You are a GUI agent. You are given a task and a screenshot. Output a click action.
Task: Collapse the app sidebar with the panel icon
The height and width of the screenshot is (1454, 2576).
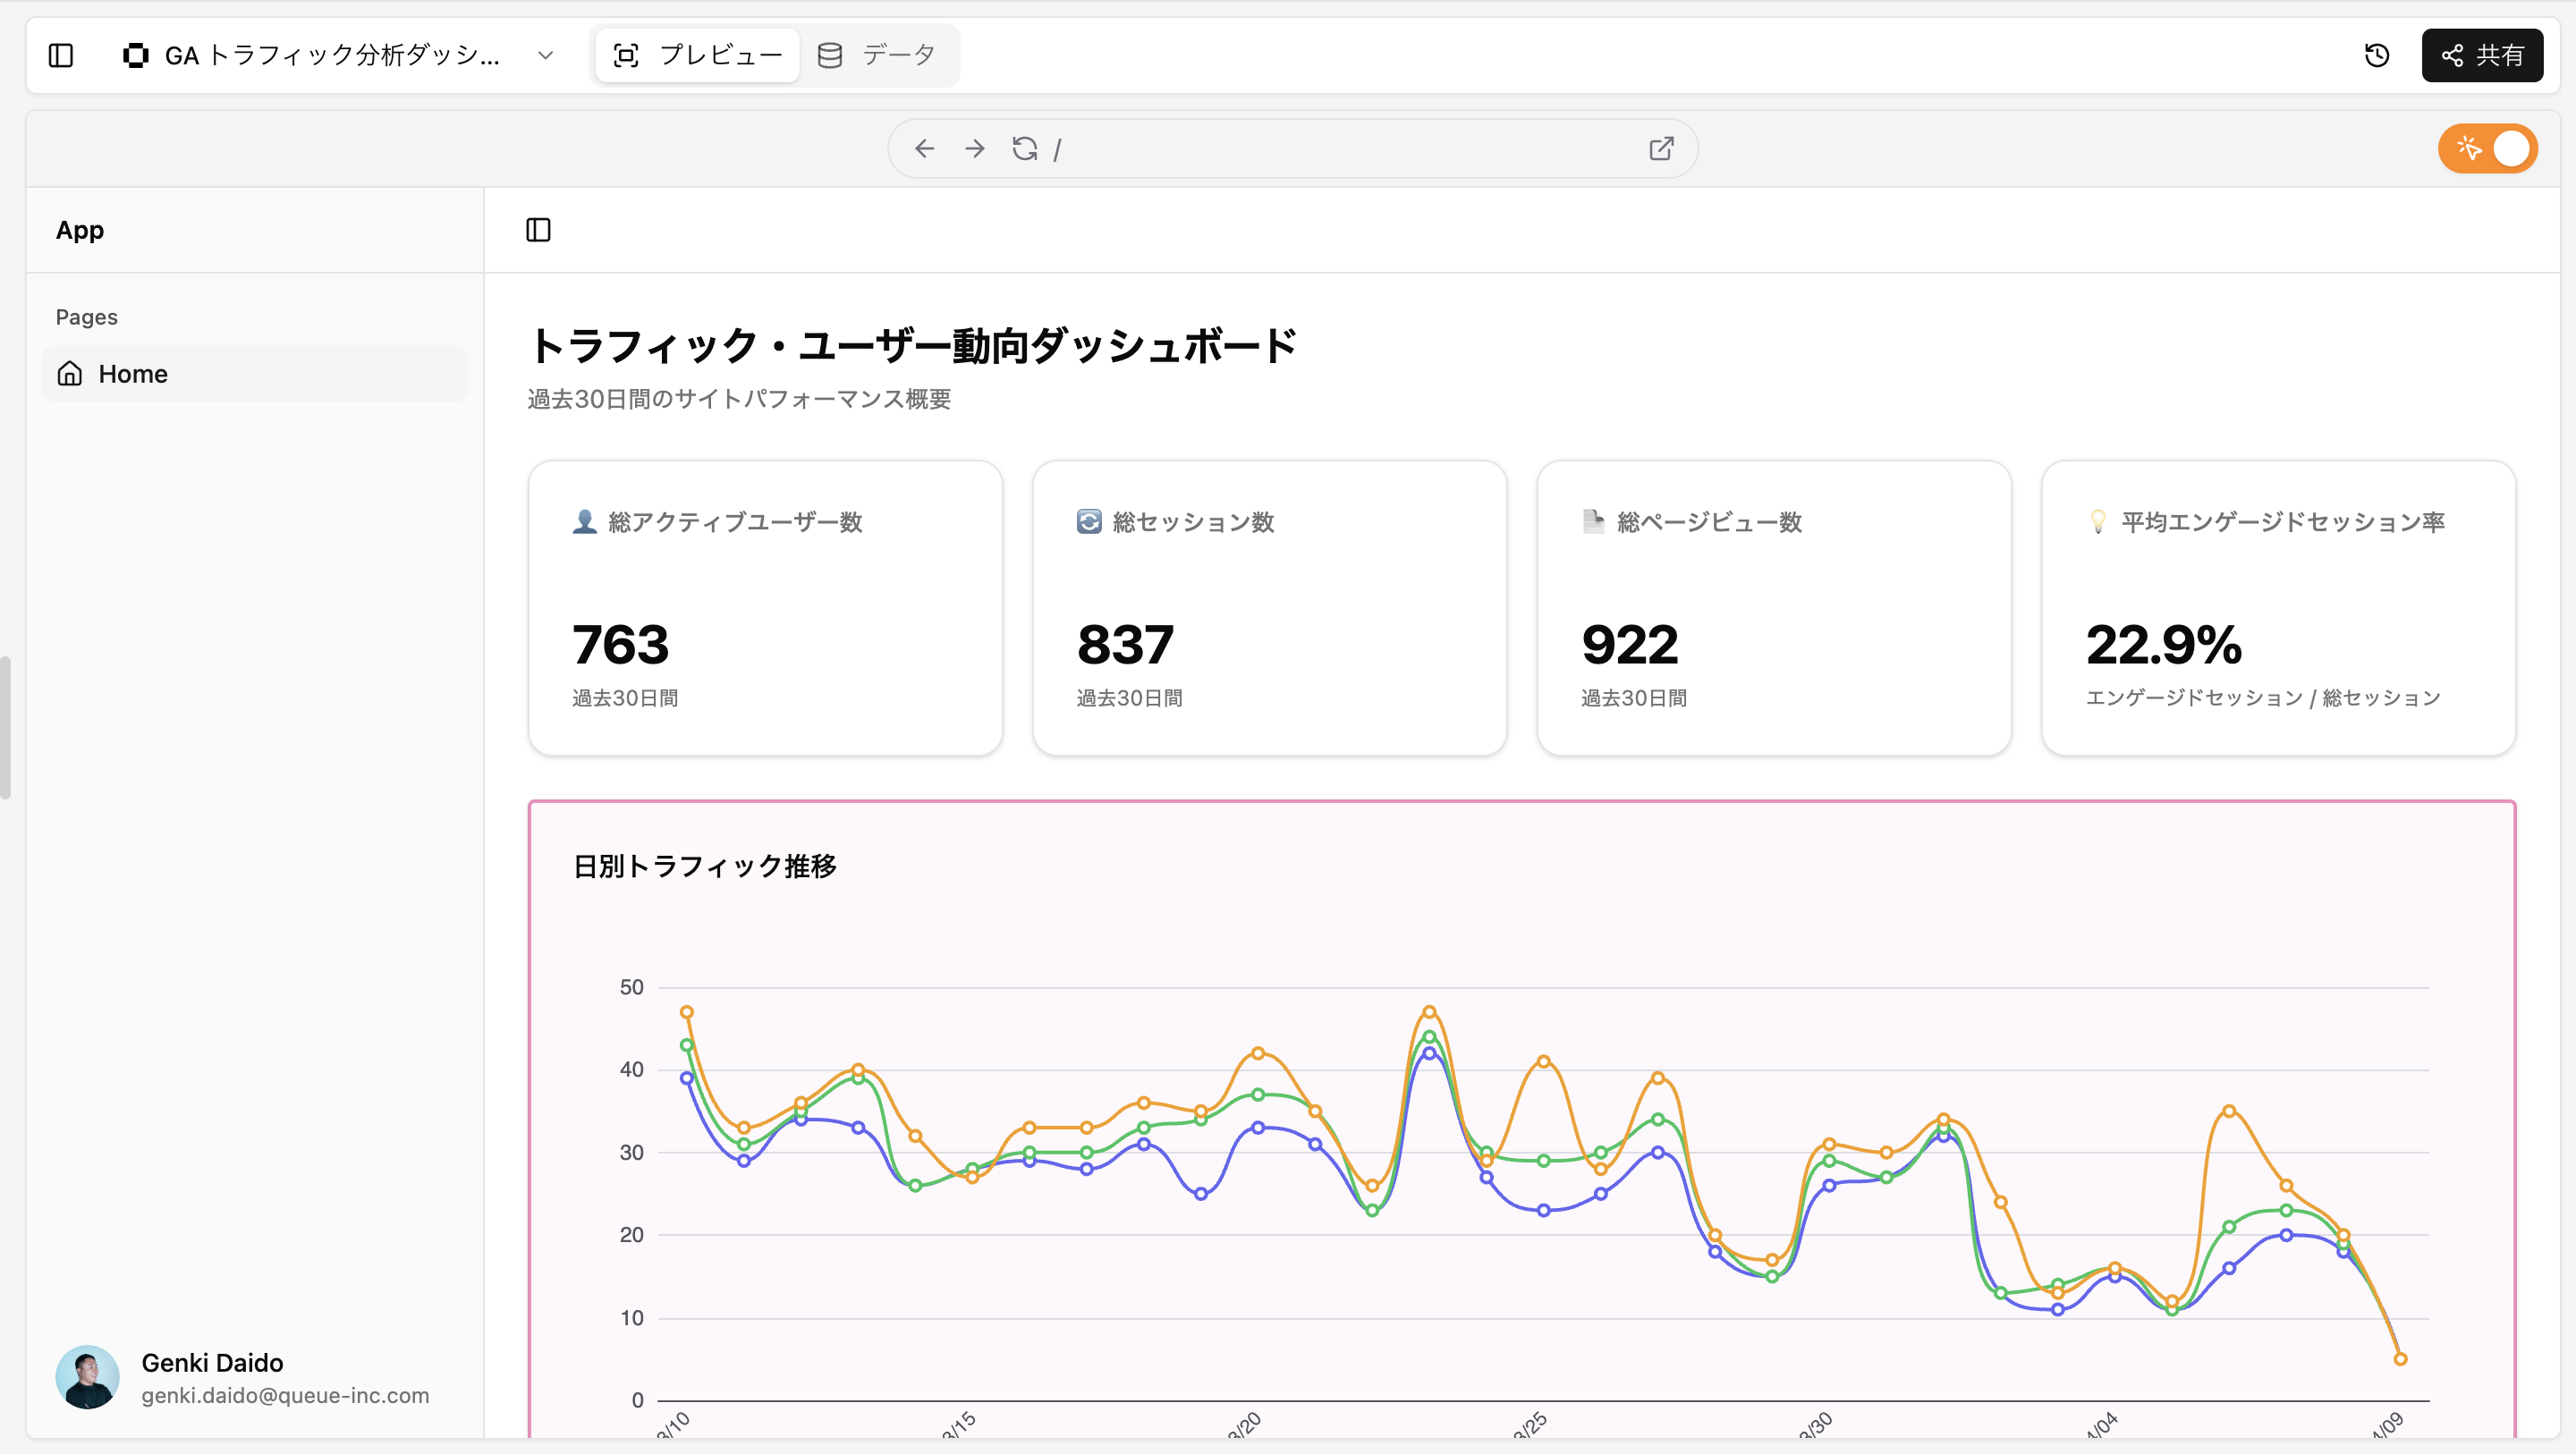538,230
